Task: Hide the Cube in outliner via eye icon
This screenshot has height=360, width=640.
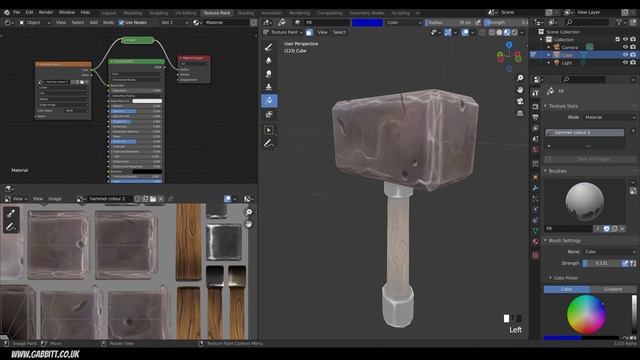Action: (x=625, y=55)
